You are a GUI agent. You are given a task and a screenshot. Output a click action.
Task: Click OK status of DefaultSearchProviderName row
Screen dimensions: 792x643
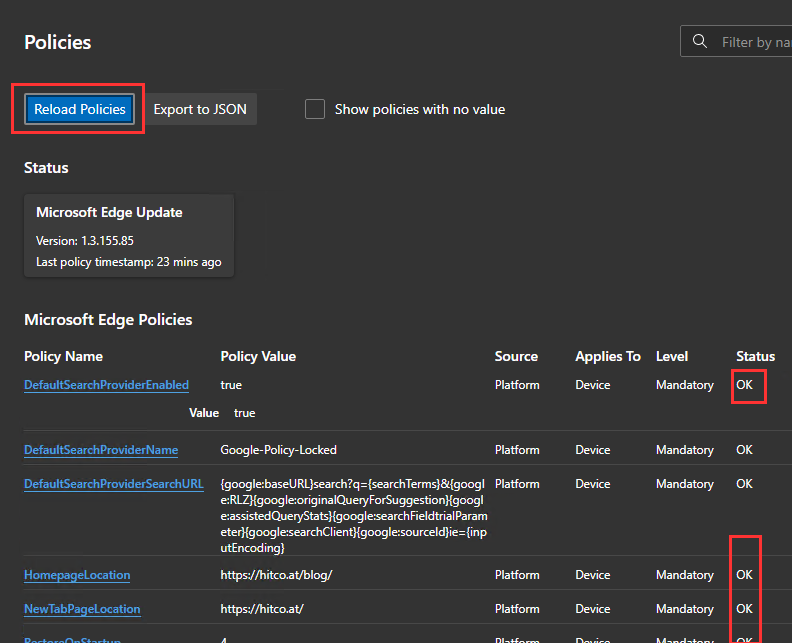pyautogui.click(x=744, y=450)
